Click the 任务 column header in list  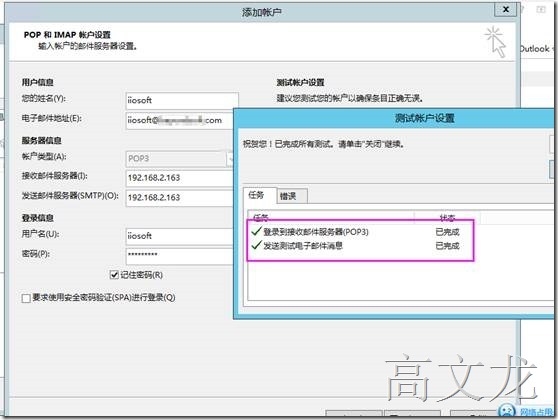click(331, 217)
